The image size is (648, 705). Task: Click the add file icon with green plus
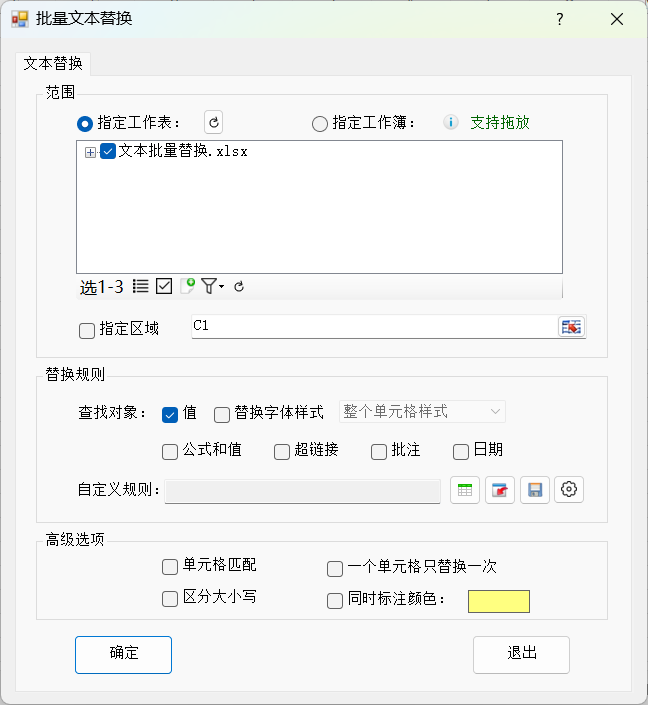click(187, 287)
